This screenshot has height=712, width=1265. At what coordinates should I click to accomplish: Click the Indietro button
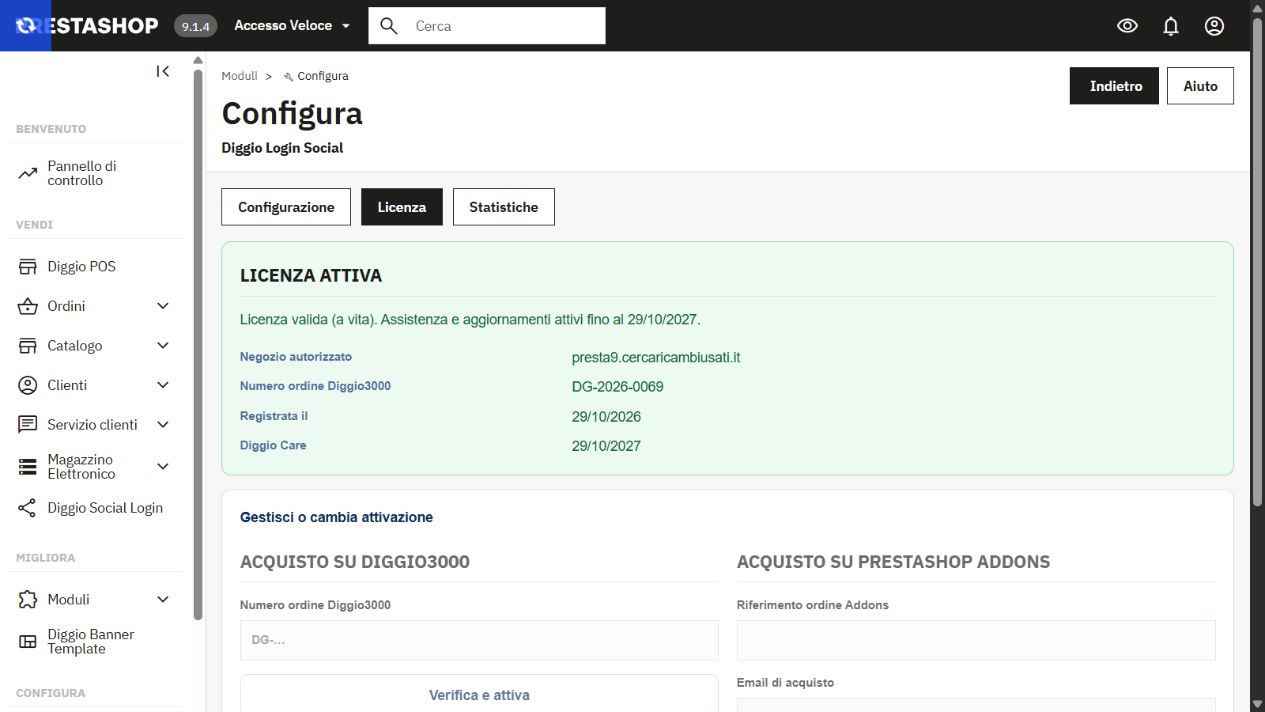coord(1116,86)
